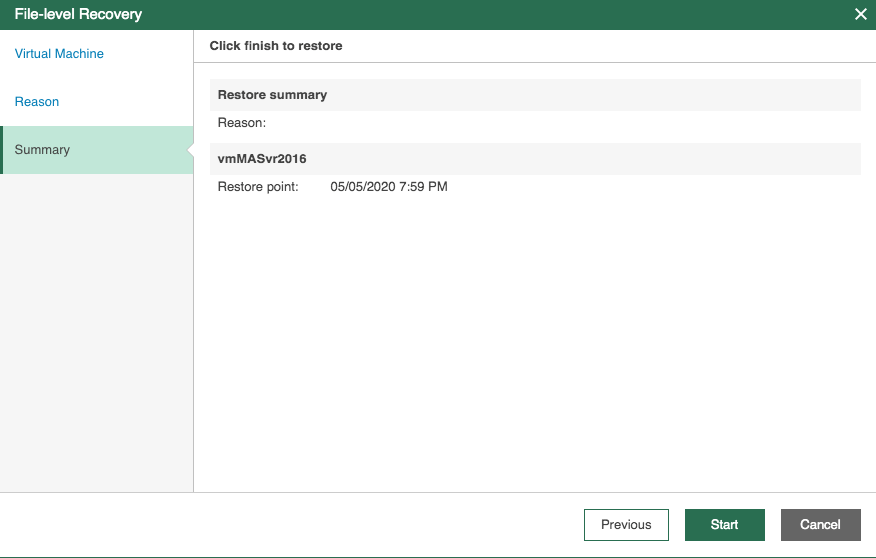
Task: Click the restore point date 05/05/2020 7:59 PM
Action: click(x=389, y=187)
